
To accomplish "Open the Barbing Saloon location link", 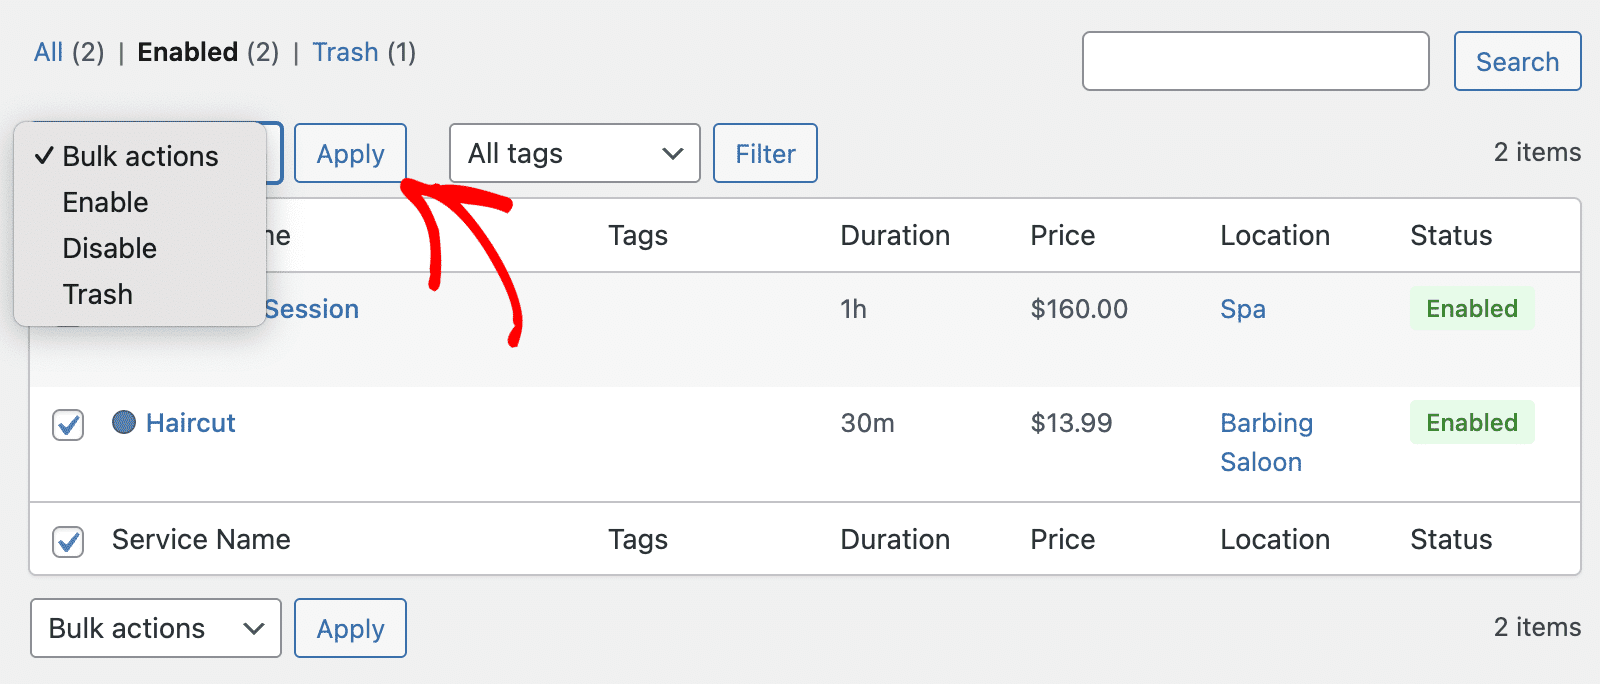I will point(1265,442).
